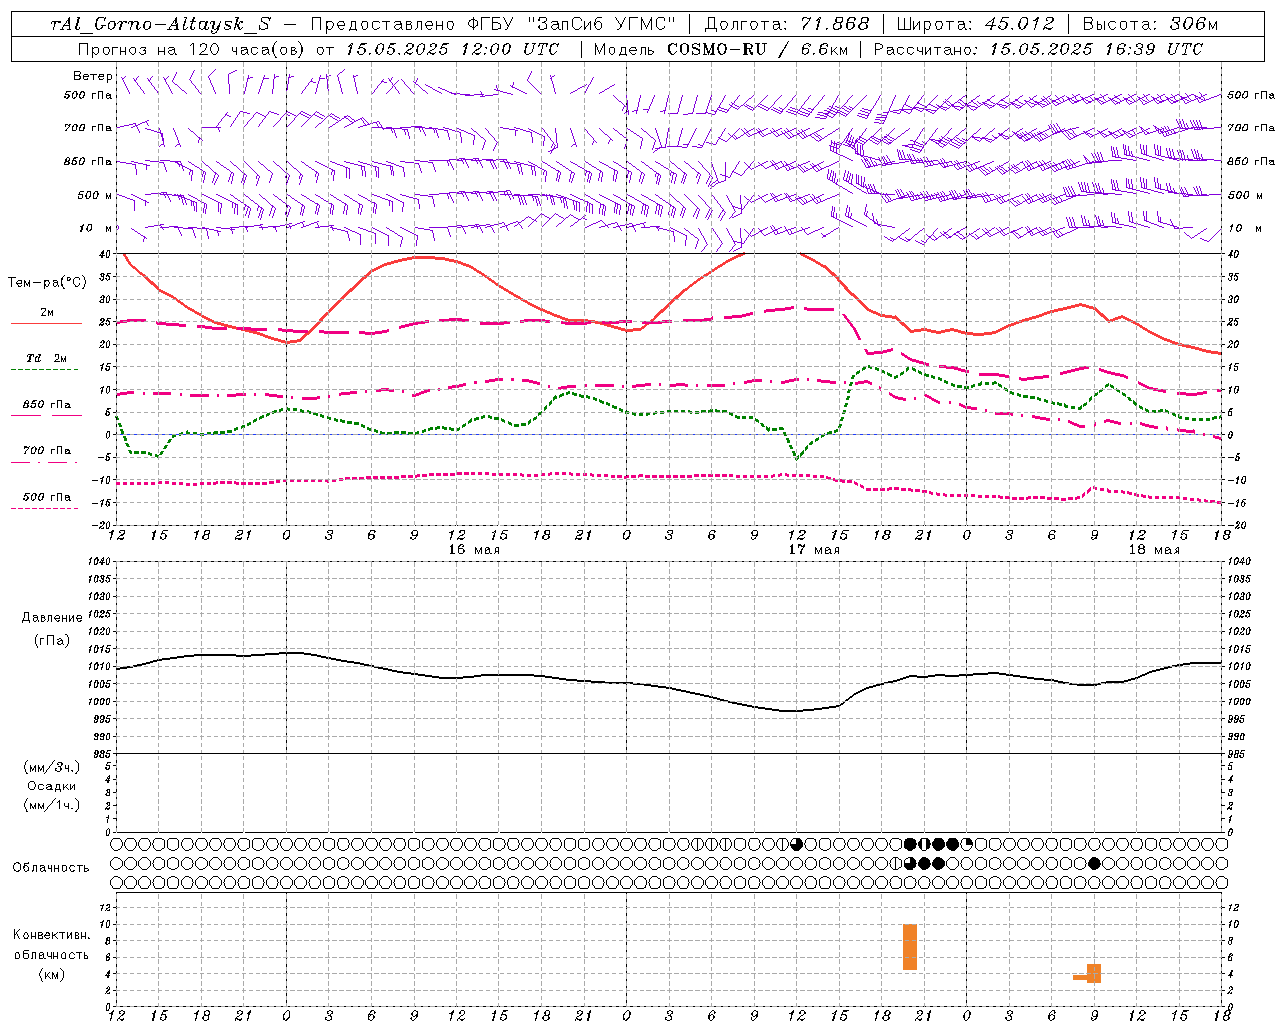
Task: Click the three-quarter filled cloud circle at 12h 17 мая
Action: coord(796,844)
